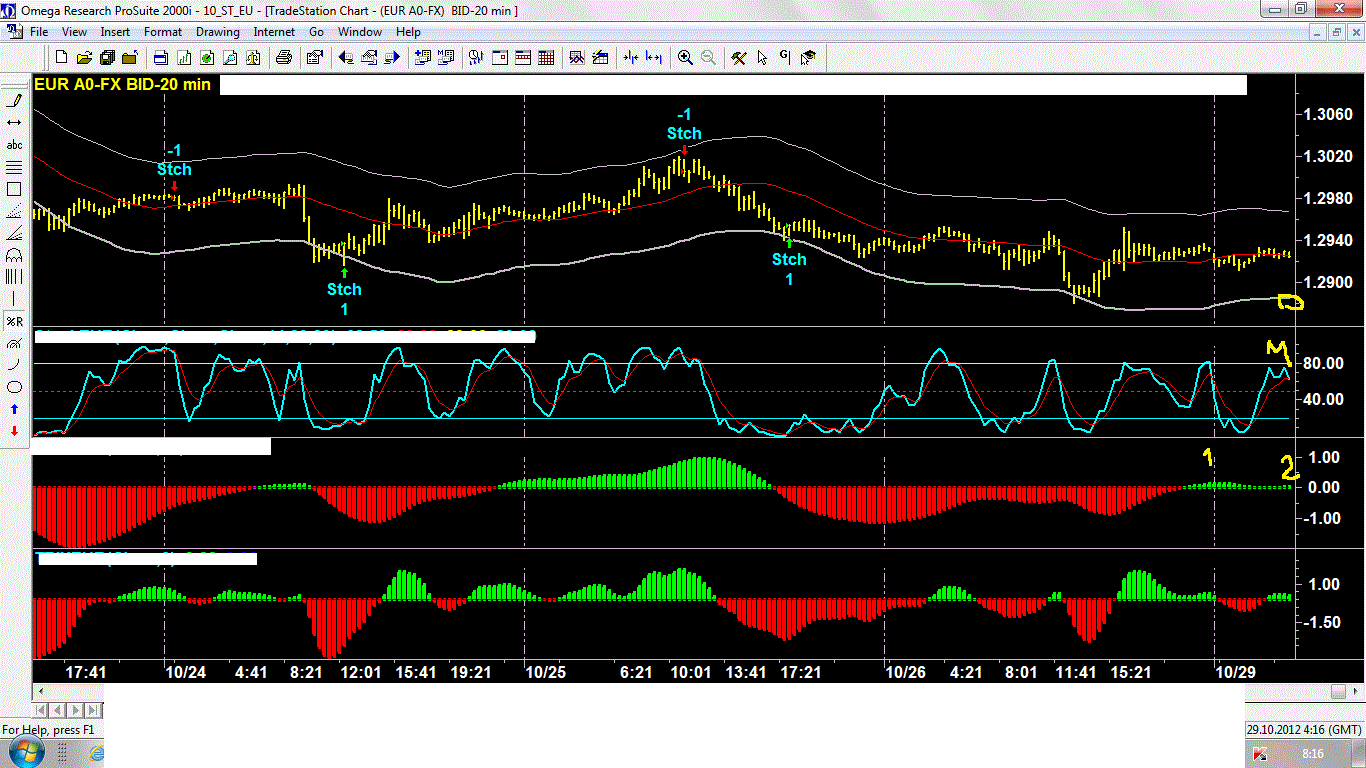Select the blue up arrow drawing tool
Screen dimensions: 1366x768
pos(14,409)
